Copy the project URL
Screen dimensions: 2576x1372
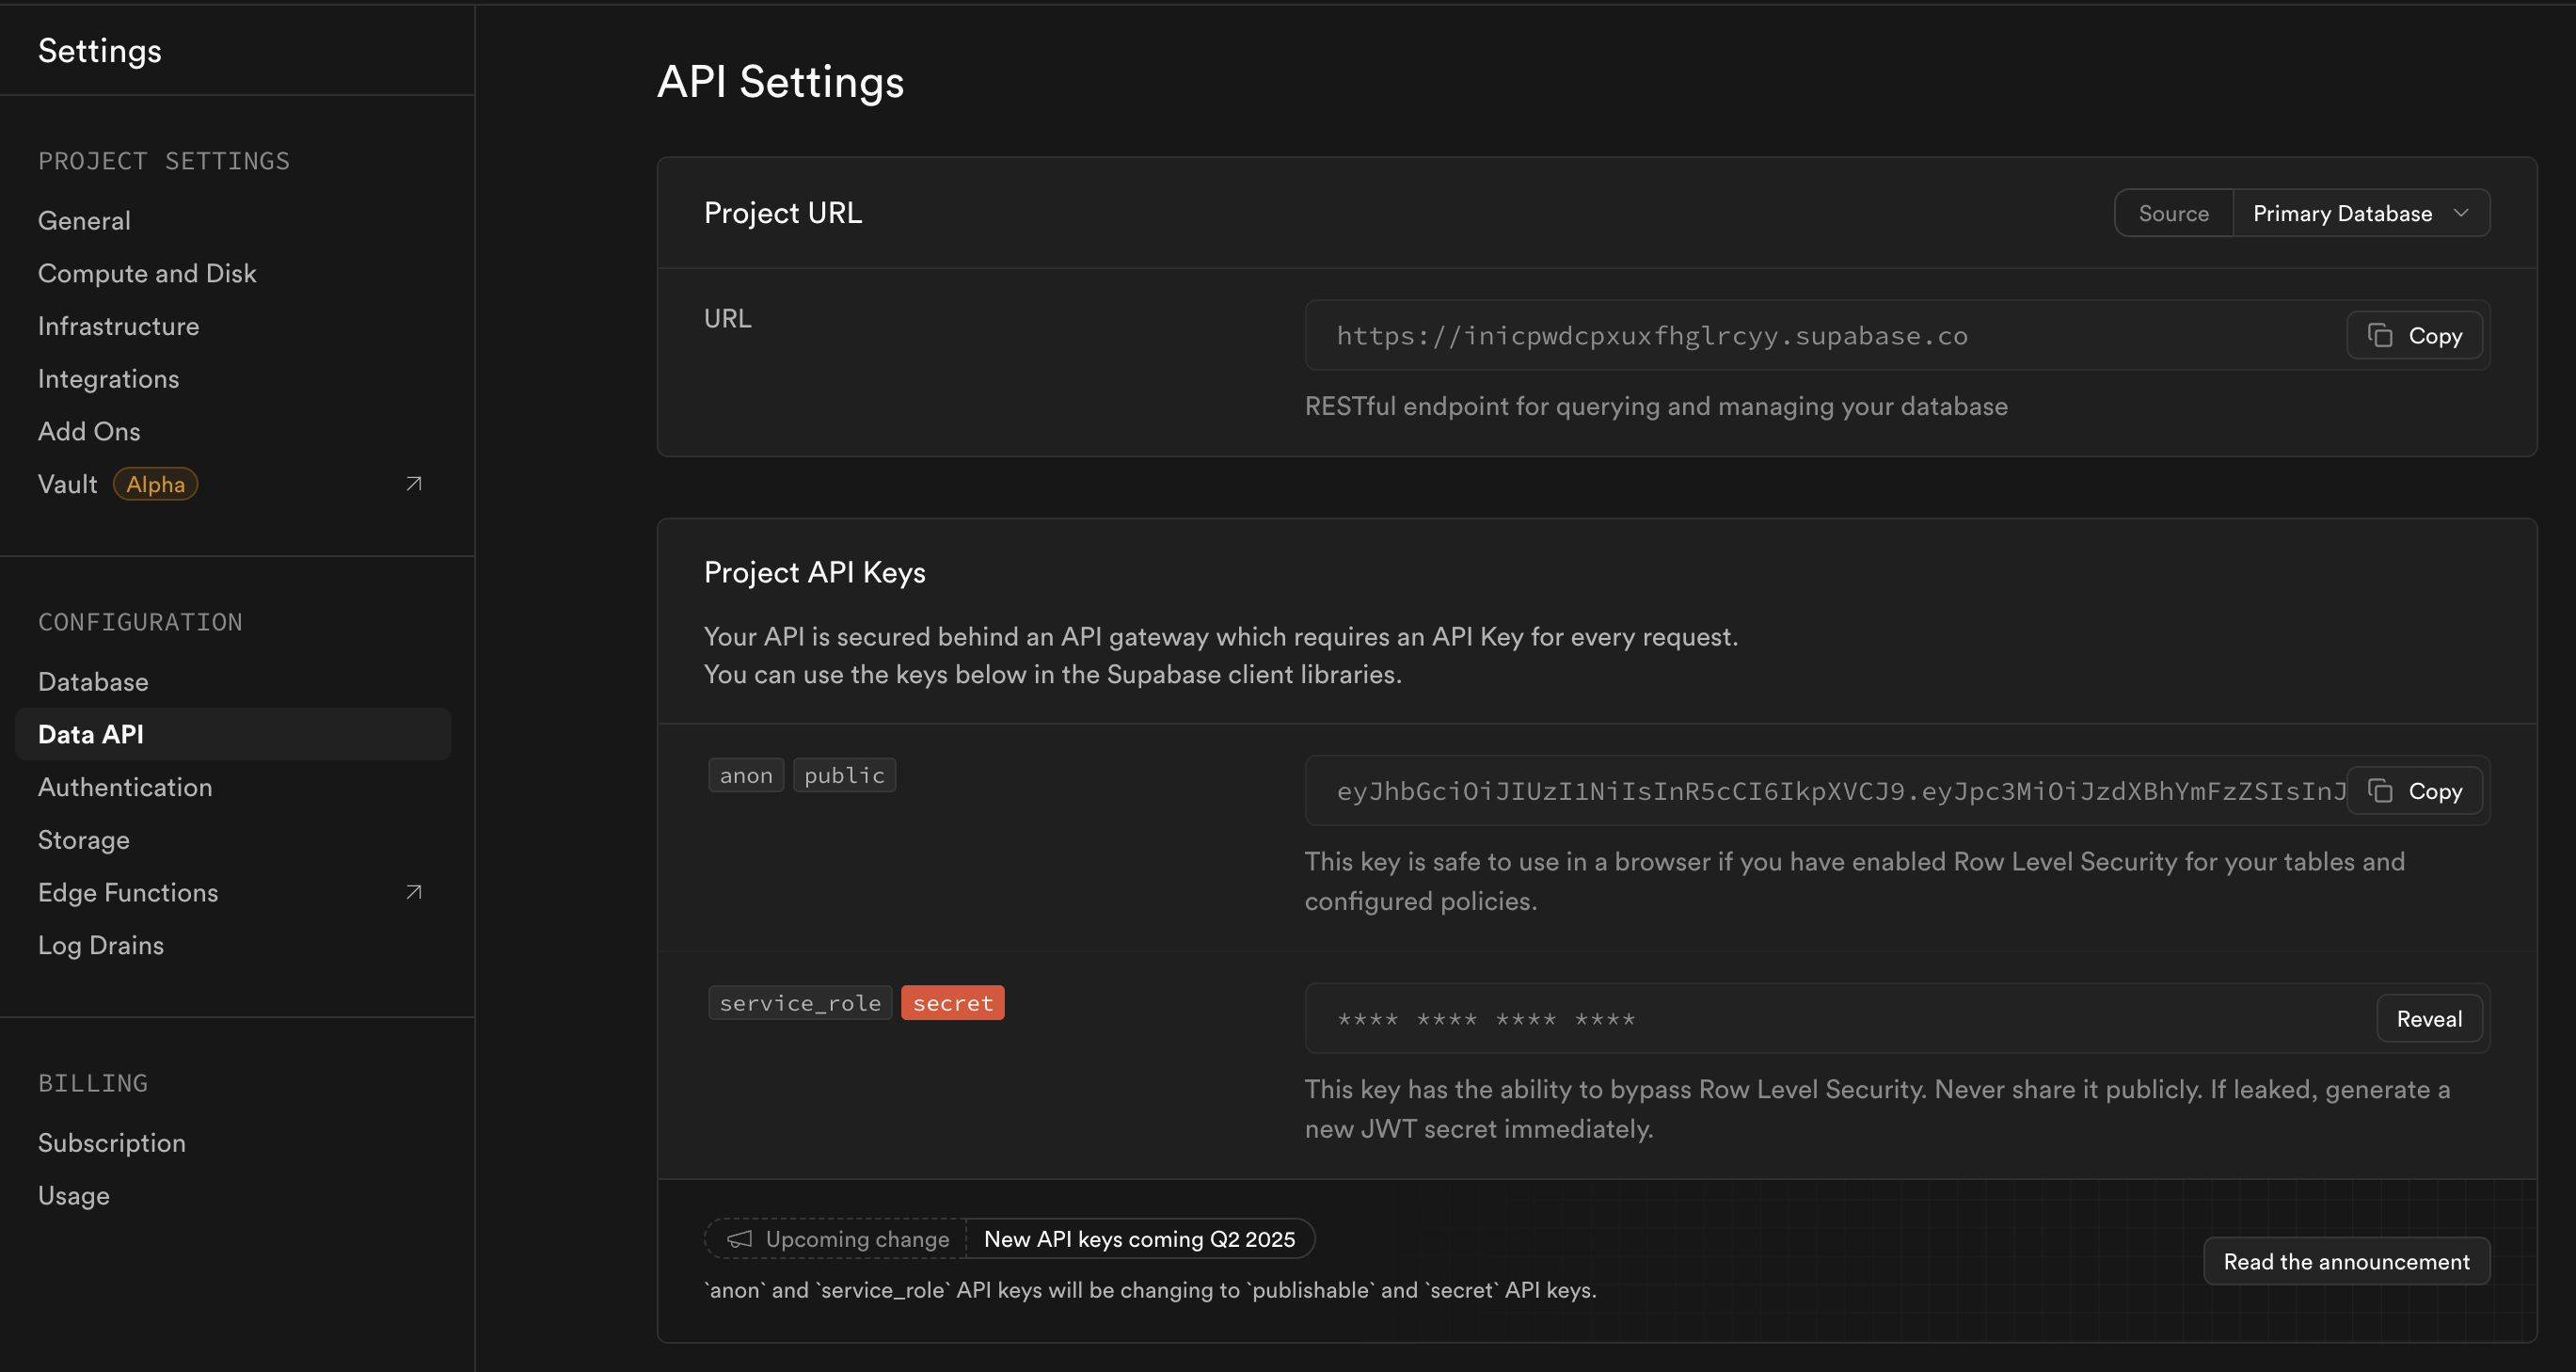pos(2415,336)
